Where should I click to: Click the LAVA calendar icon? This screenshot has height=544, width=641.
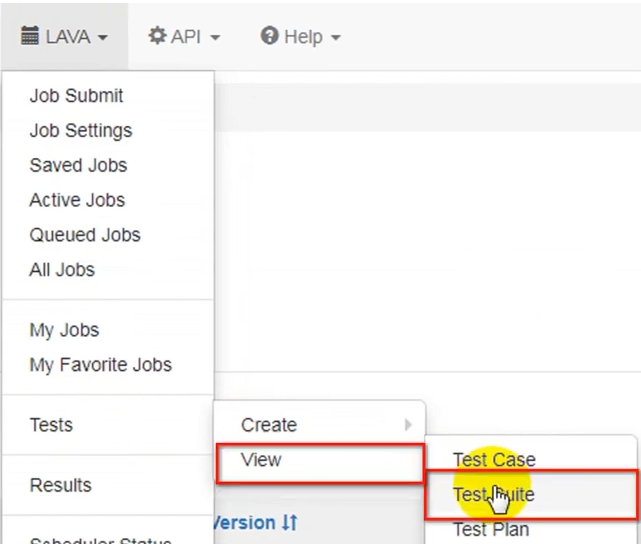coord(30,36)
